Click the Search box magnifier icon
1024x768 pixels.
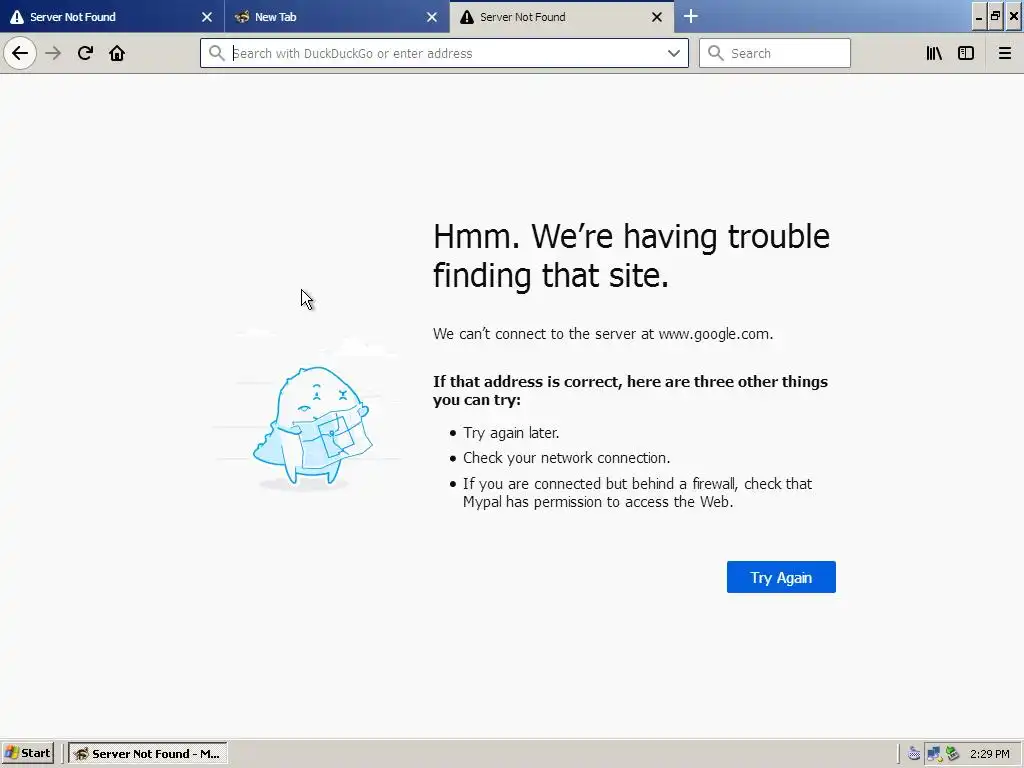716,53
